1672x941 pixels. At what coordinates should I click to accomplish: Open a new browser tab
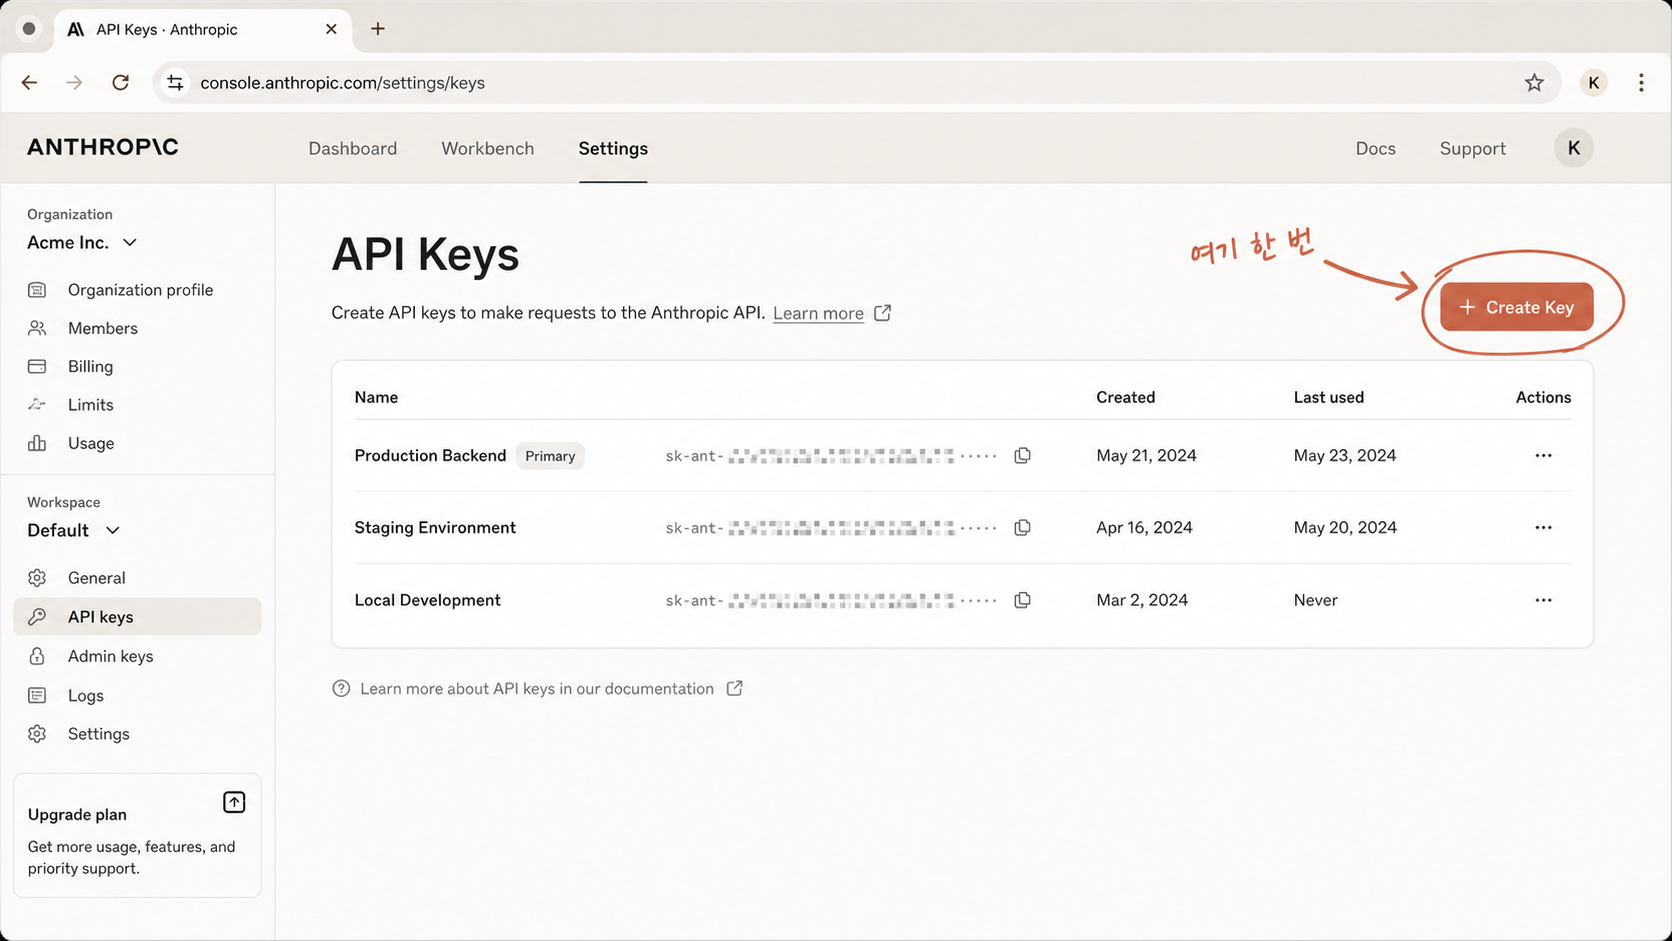pos(377,29)
